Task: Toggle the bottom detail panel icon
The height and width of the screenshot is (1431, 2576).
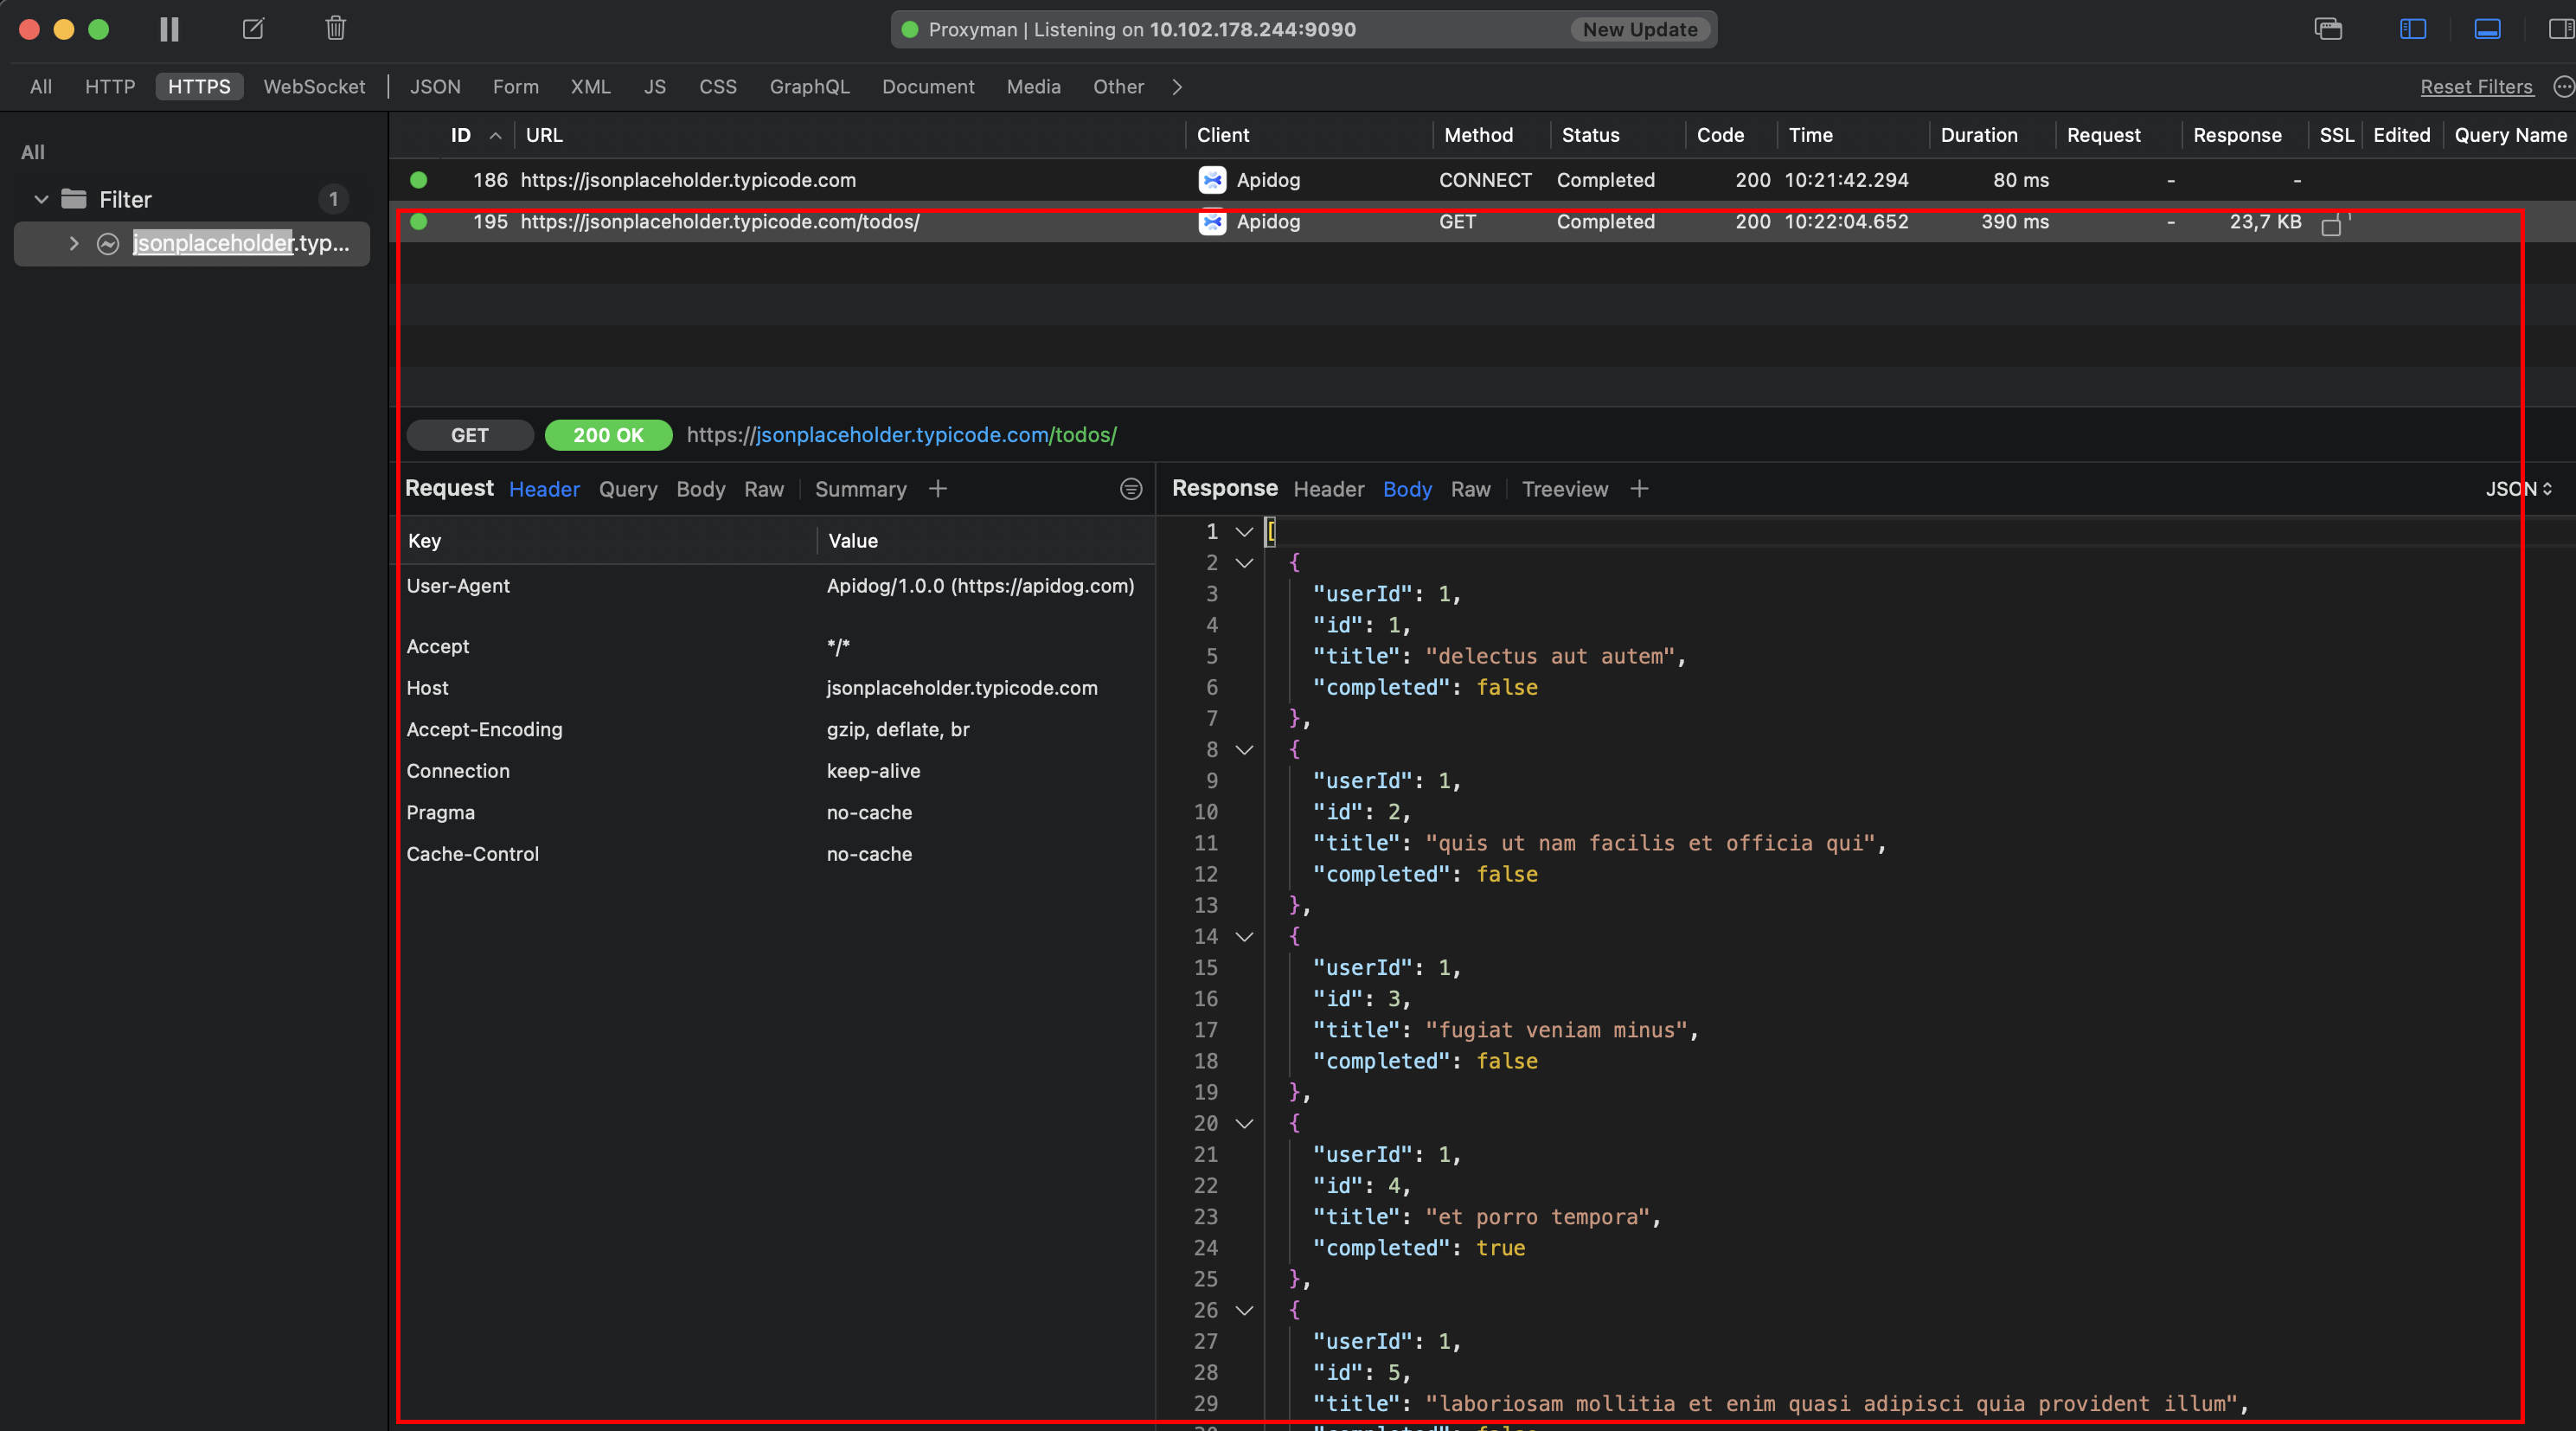Action: 2487,29
